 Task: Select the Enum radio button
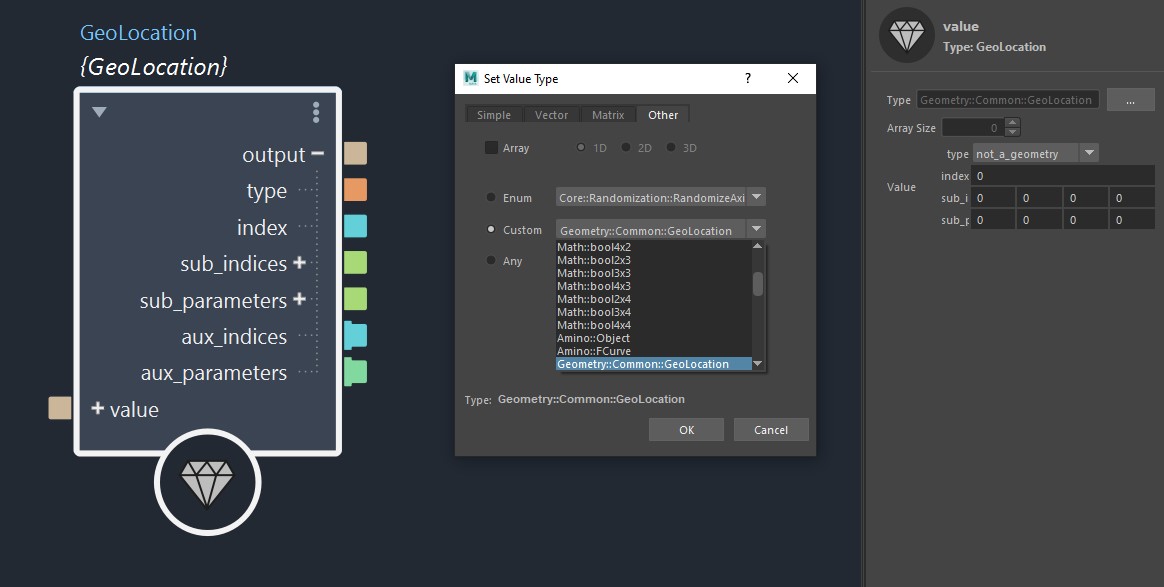tap(491, 198)
